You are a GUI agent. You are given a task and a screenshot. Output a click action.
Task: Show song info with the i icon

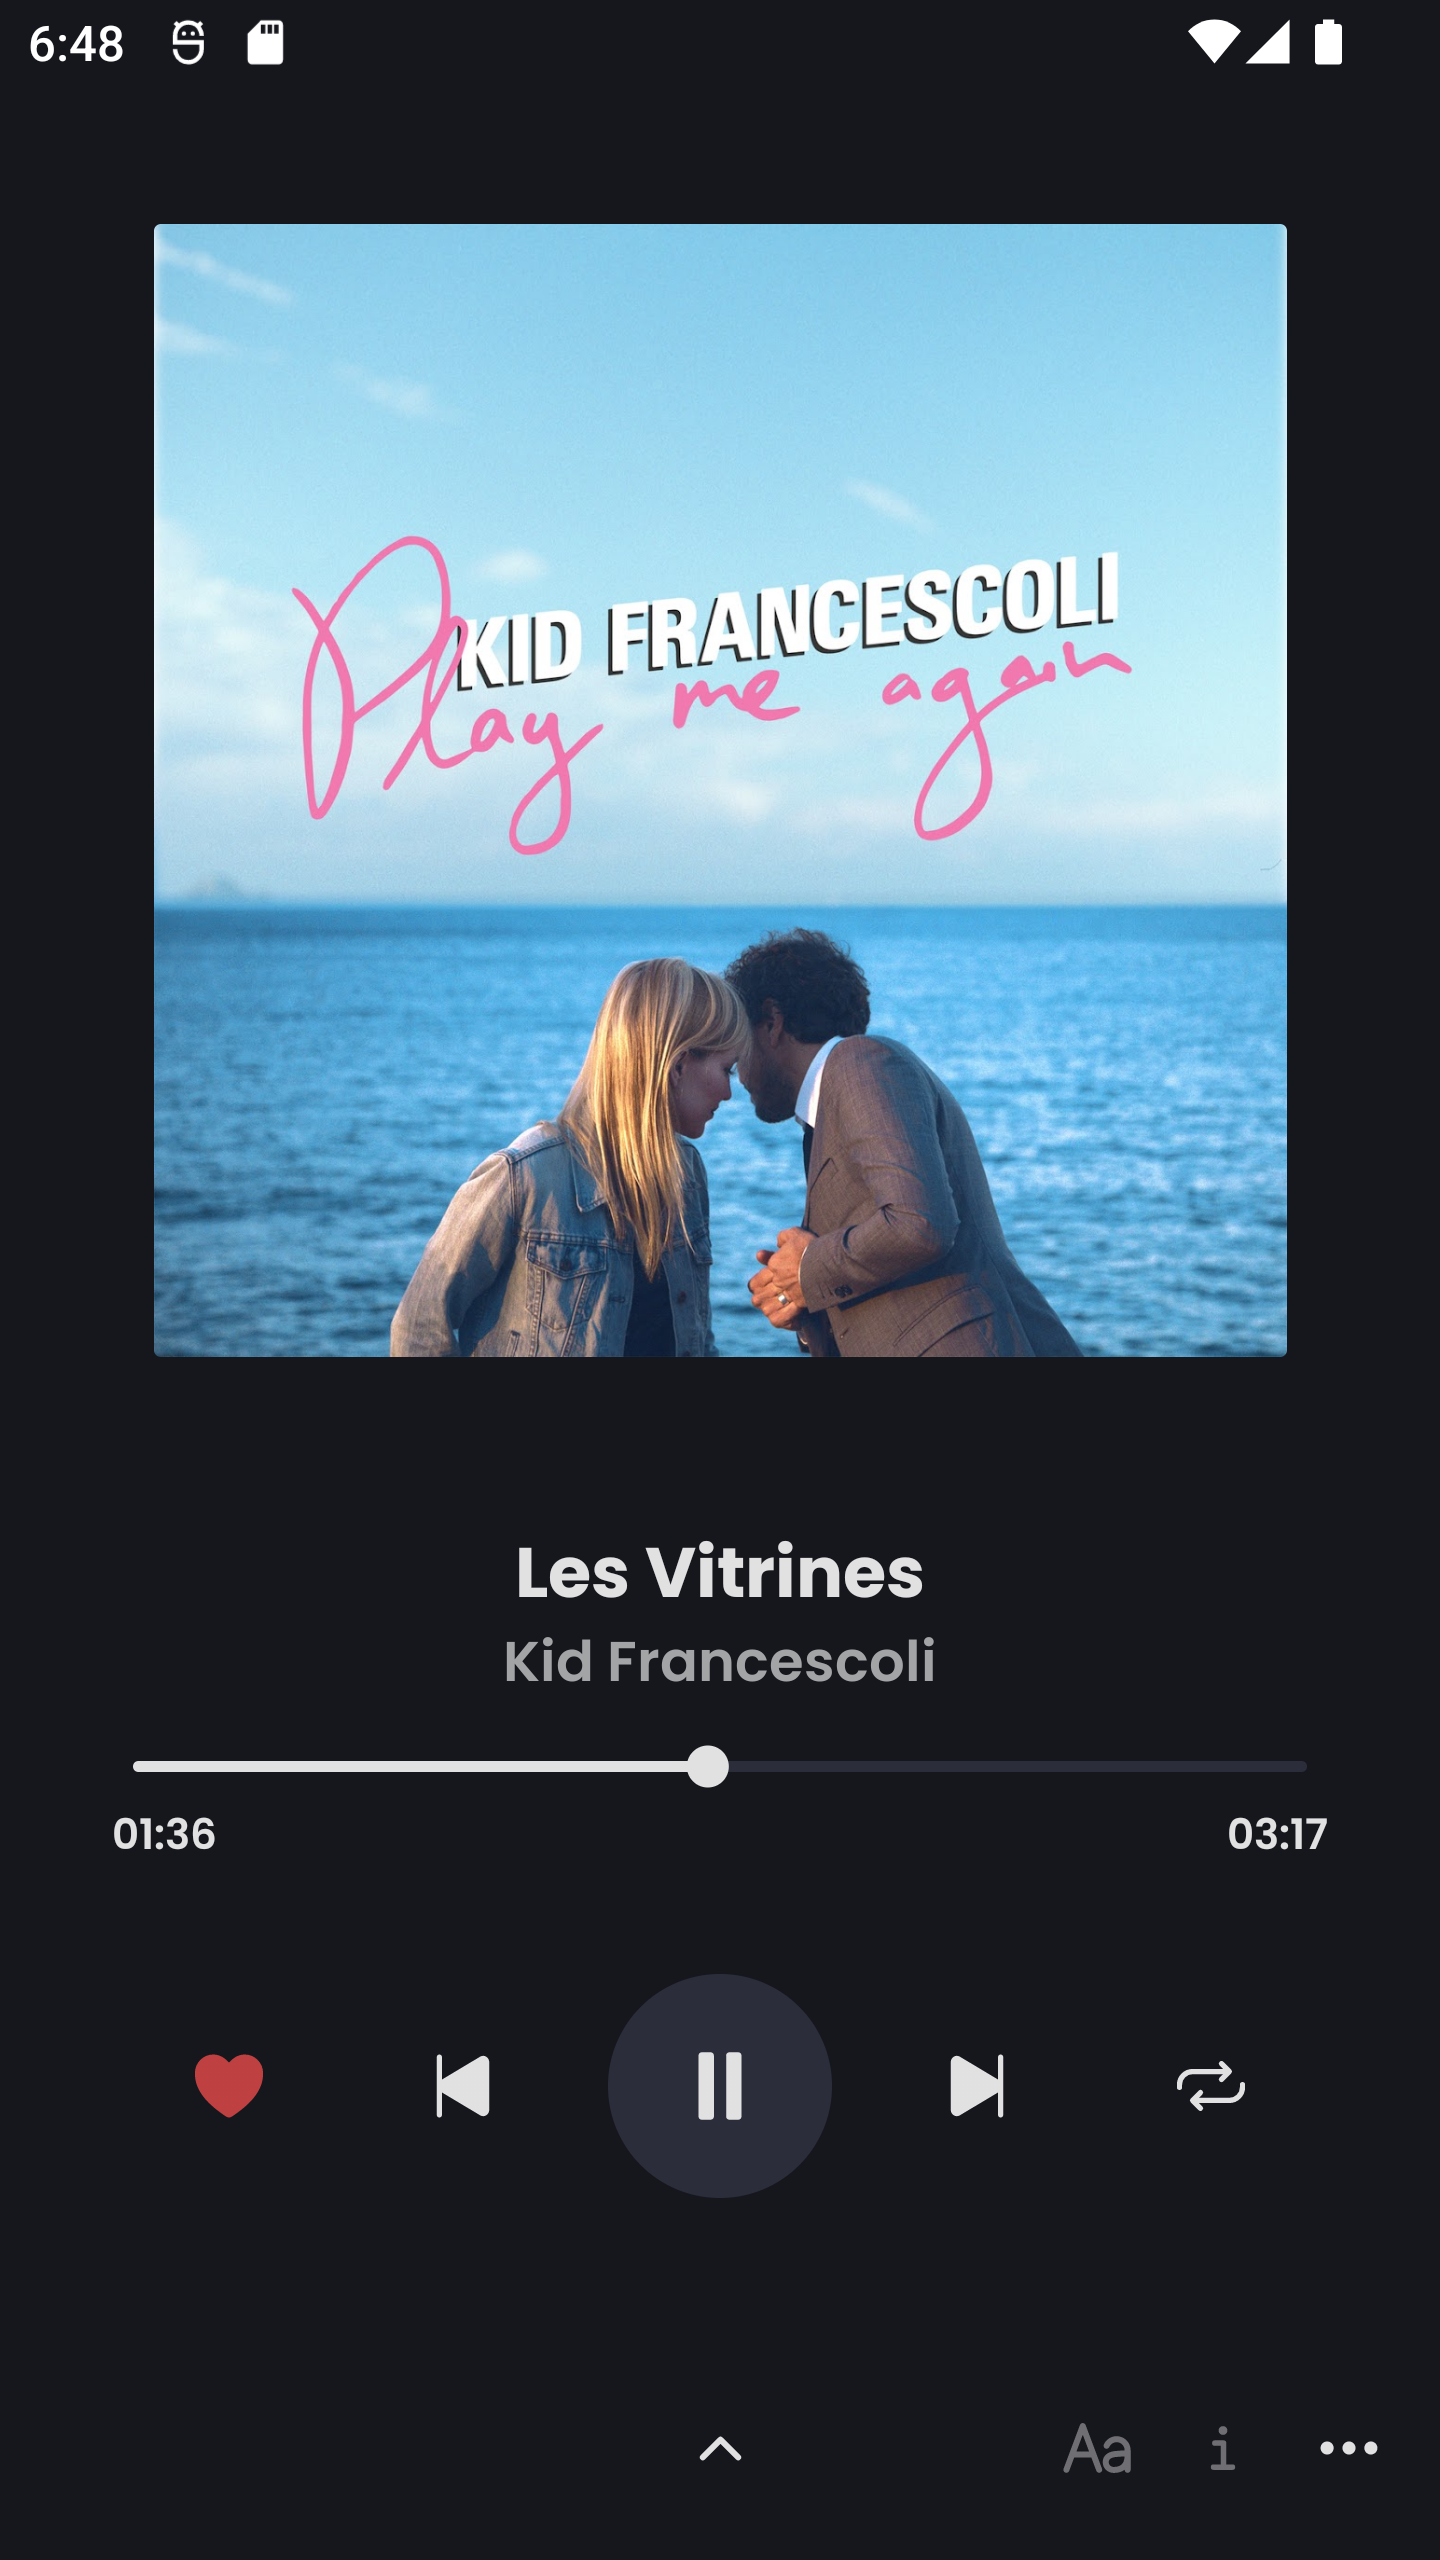pyautogui.click(x=1222, y=2449)
